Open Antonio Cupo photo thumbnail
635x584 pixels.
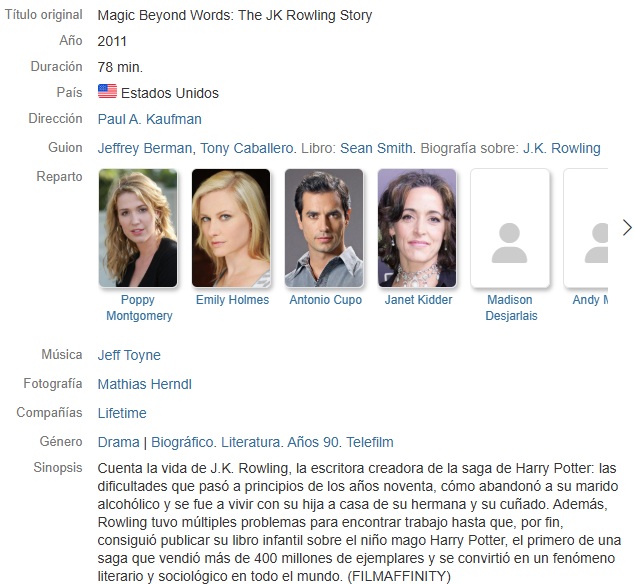coord(324,228)
